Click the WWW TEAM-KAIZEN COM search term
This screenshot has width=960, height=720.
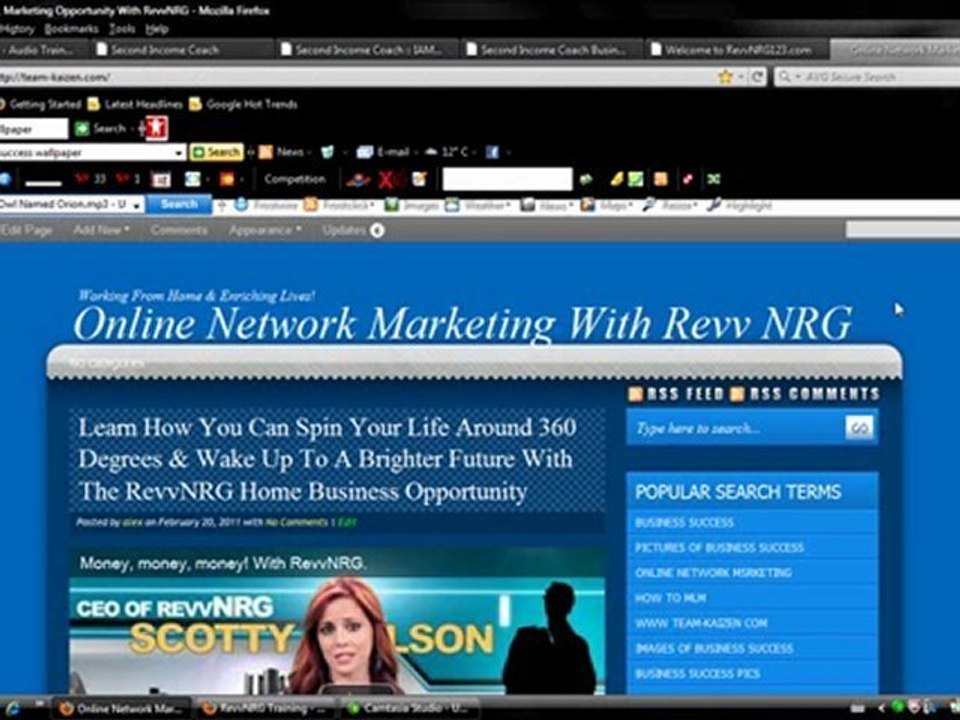[x=700, y=623]
